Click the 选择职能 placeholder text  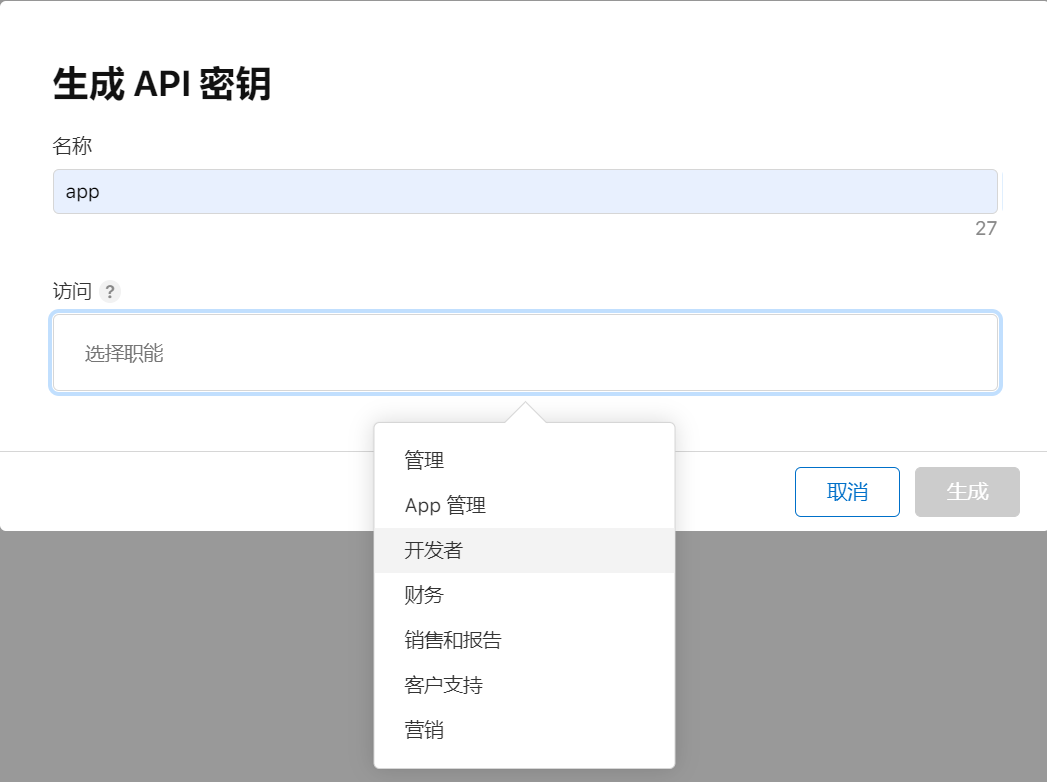[x=124, y=353]
